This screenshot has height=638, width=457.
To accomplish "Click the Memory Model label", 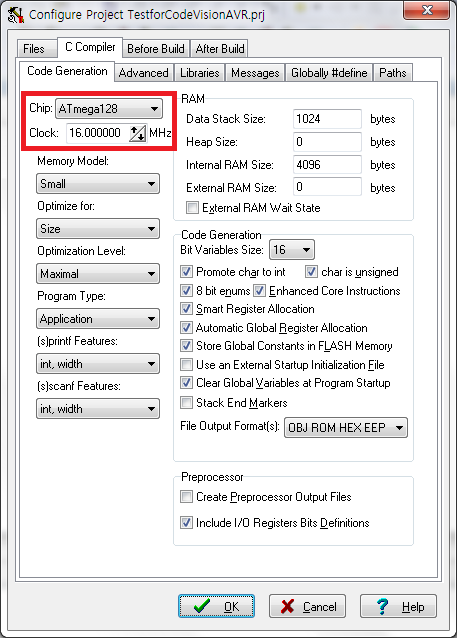I will click(73, 161).
